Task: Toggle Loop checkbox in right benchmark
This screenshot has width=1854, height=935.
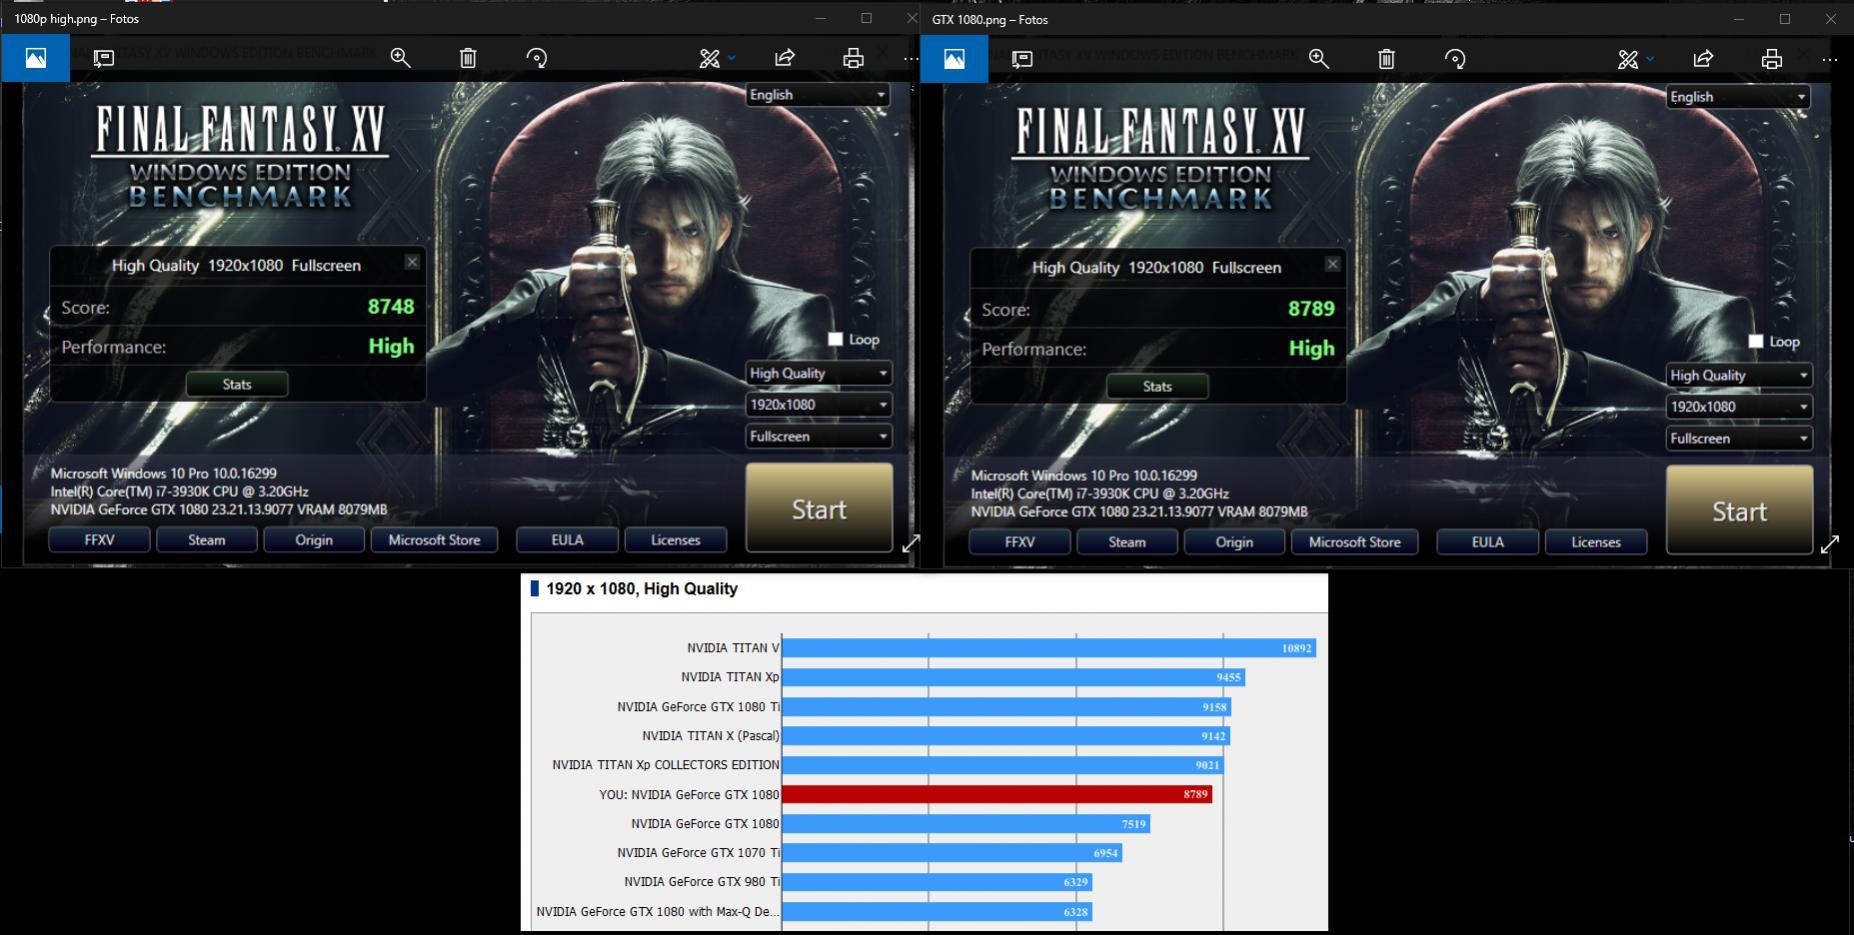Action: tap(1755, 341)
